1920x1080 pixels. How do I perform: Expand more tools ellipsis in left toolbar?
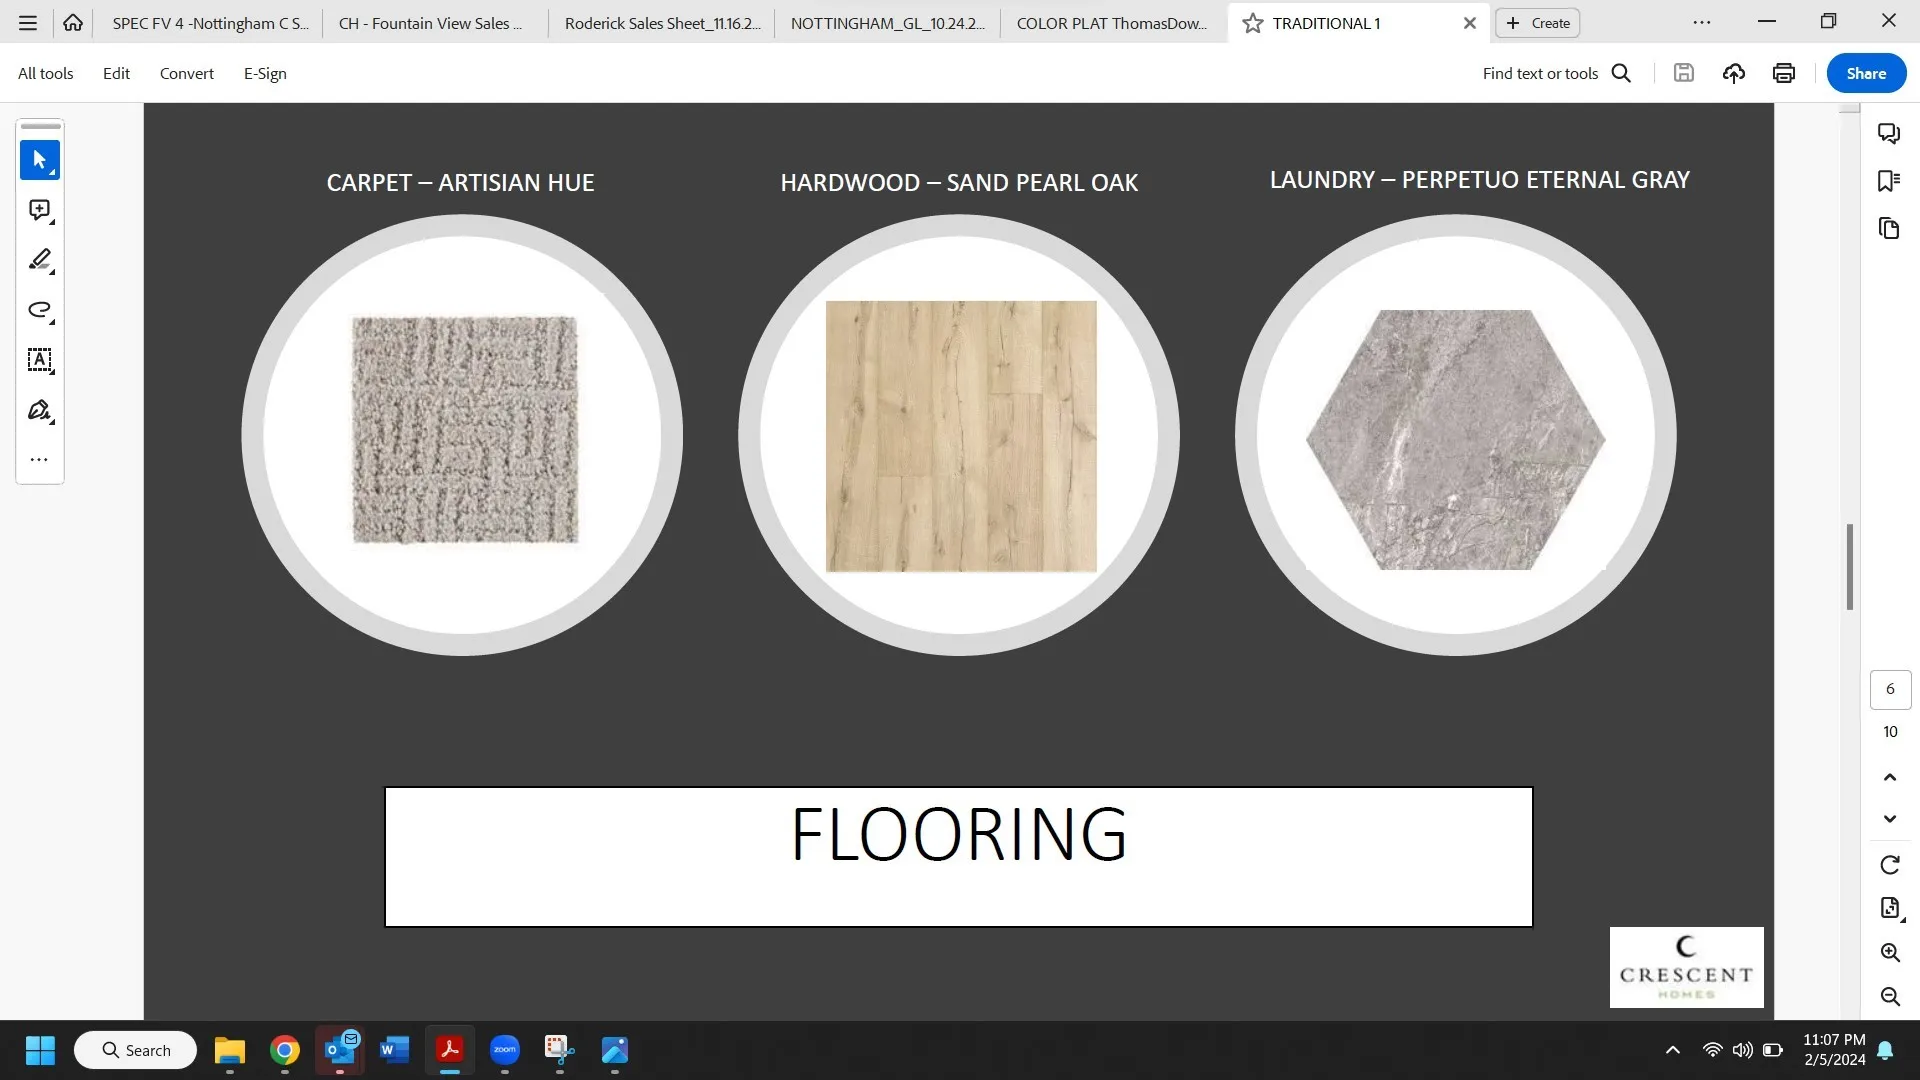click(x=39, y=460)
